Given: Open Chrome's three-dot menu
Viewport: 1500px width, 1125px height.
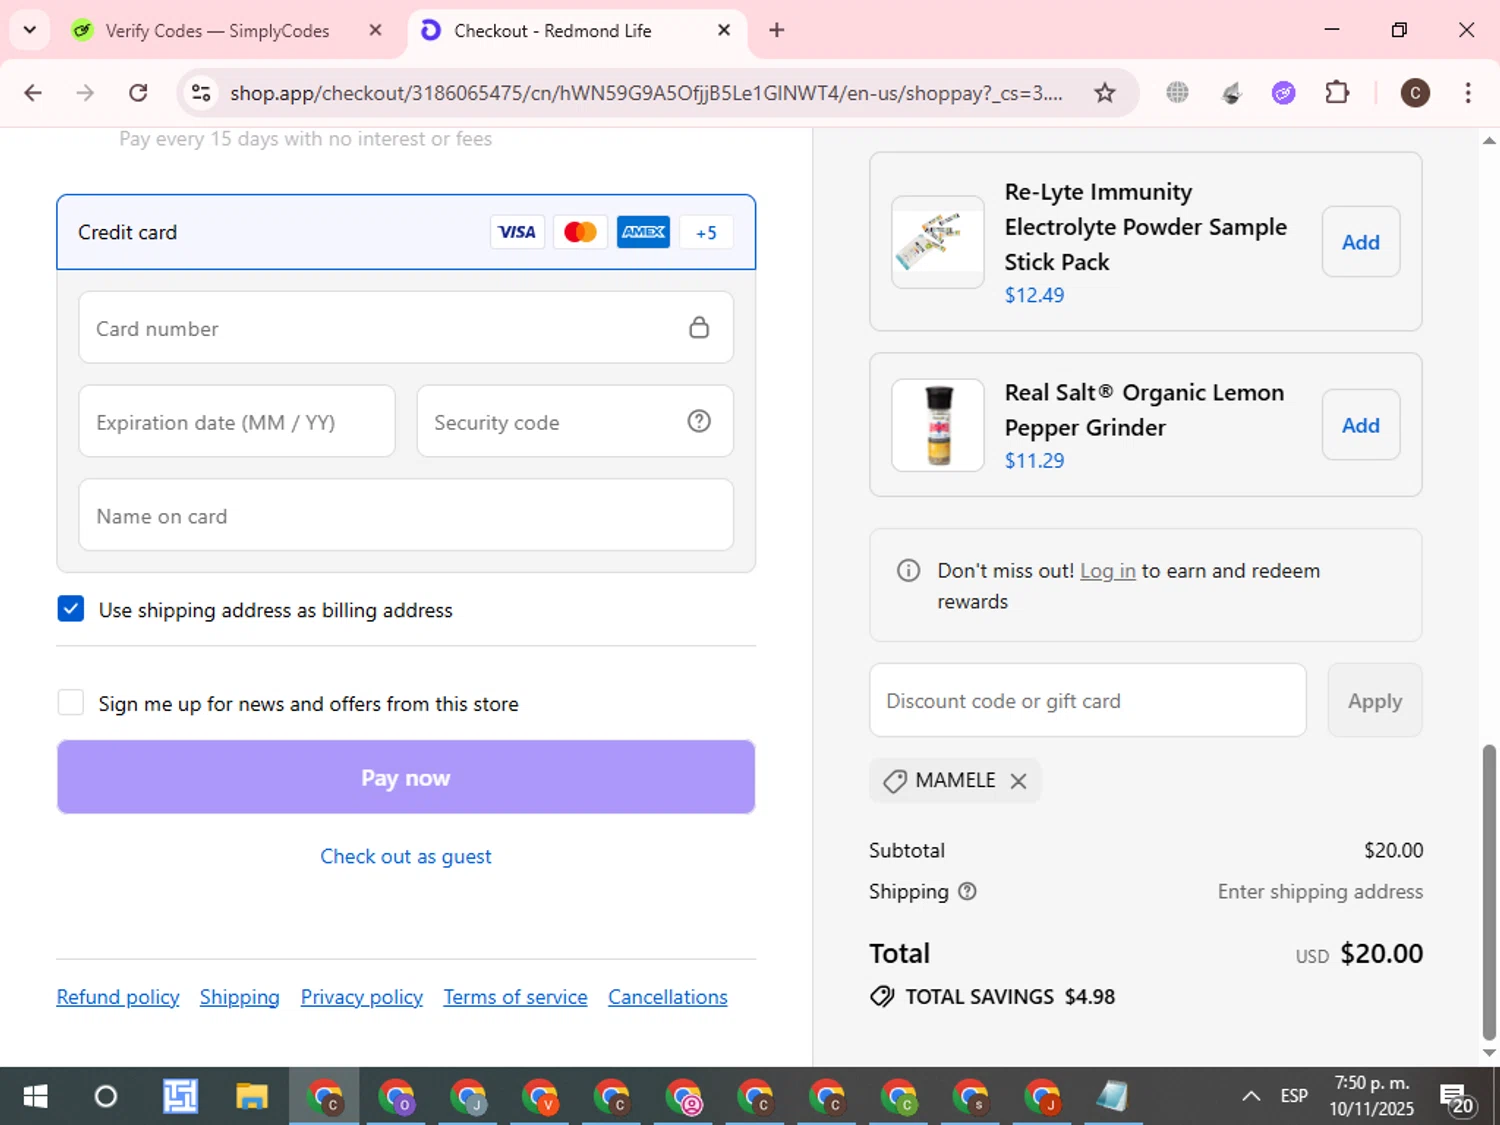Looking at the screenshot, I should [x=1467, y=93].
